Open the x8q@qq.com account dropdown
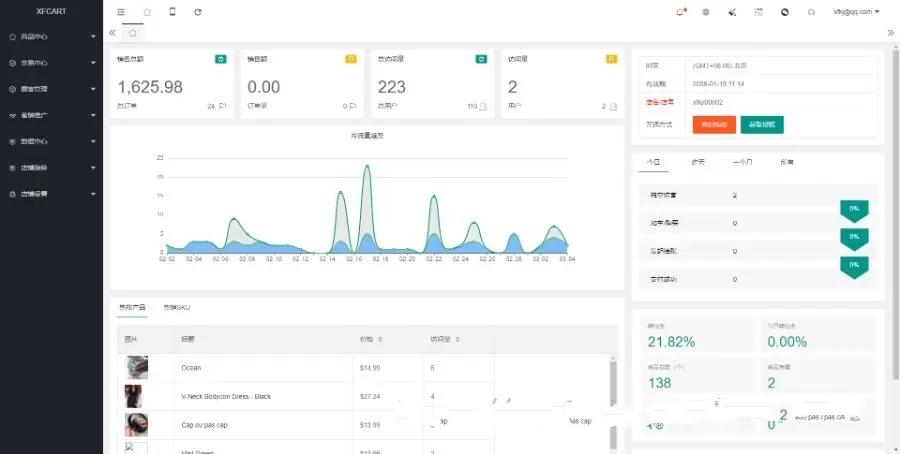 tap(856, 11)
